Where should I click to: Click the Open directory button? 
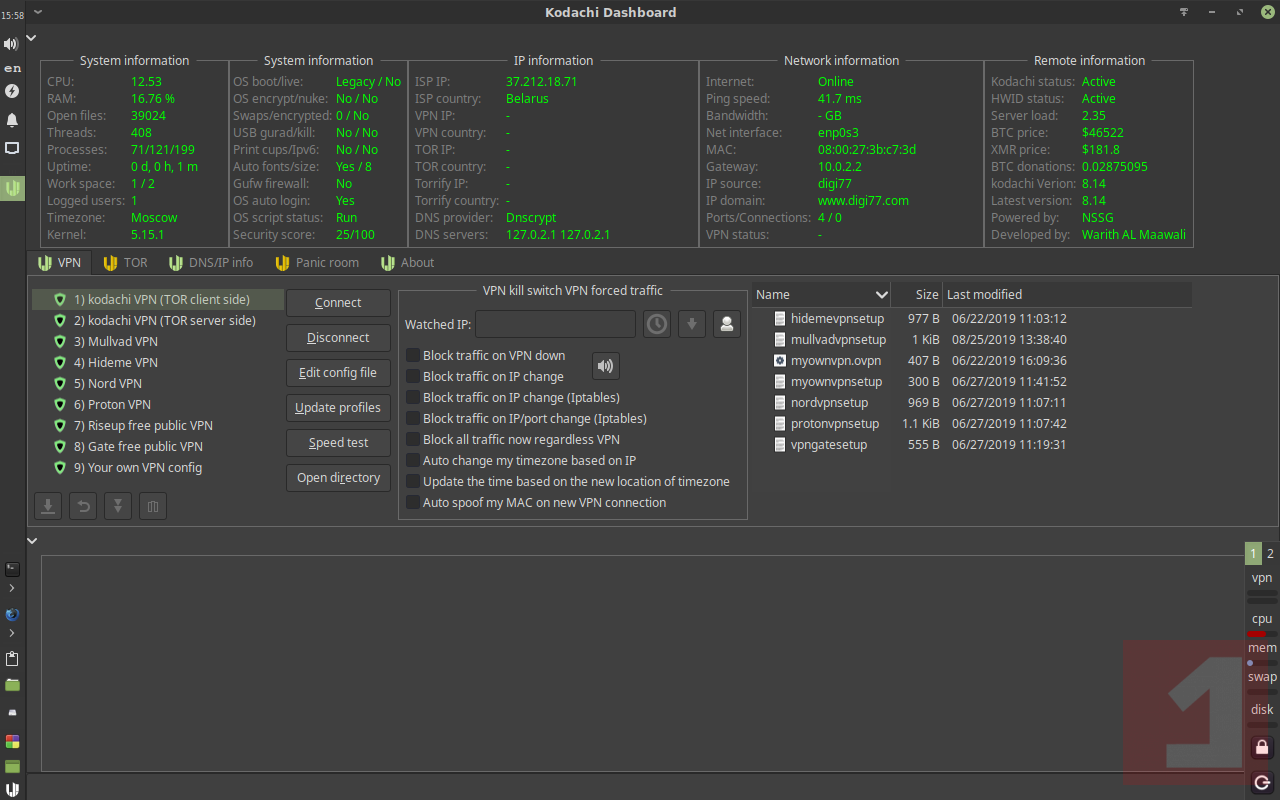338,478
